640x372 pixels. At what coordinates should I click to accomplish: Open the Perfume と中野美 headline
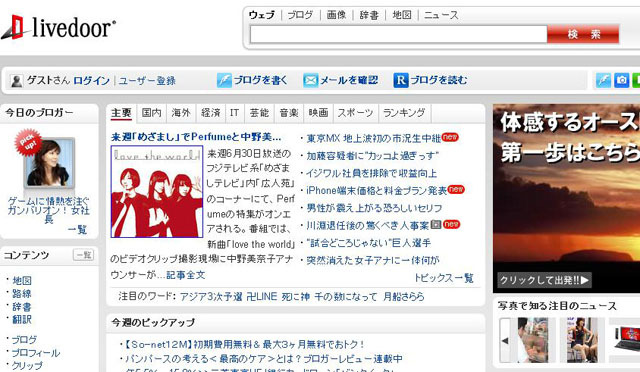tap(196, 136)
